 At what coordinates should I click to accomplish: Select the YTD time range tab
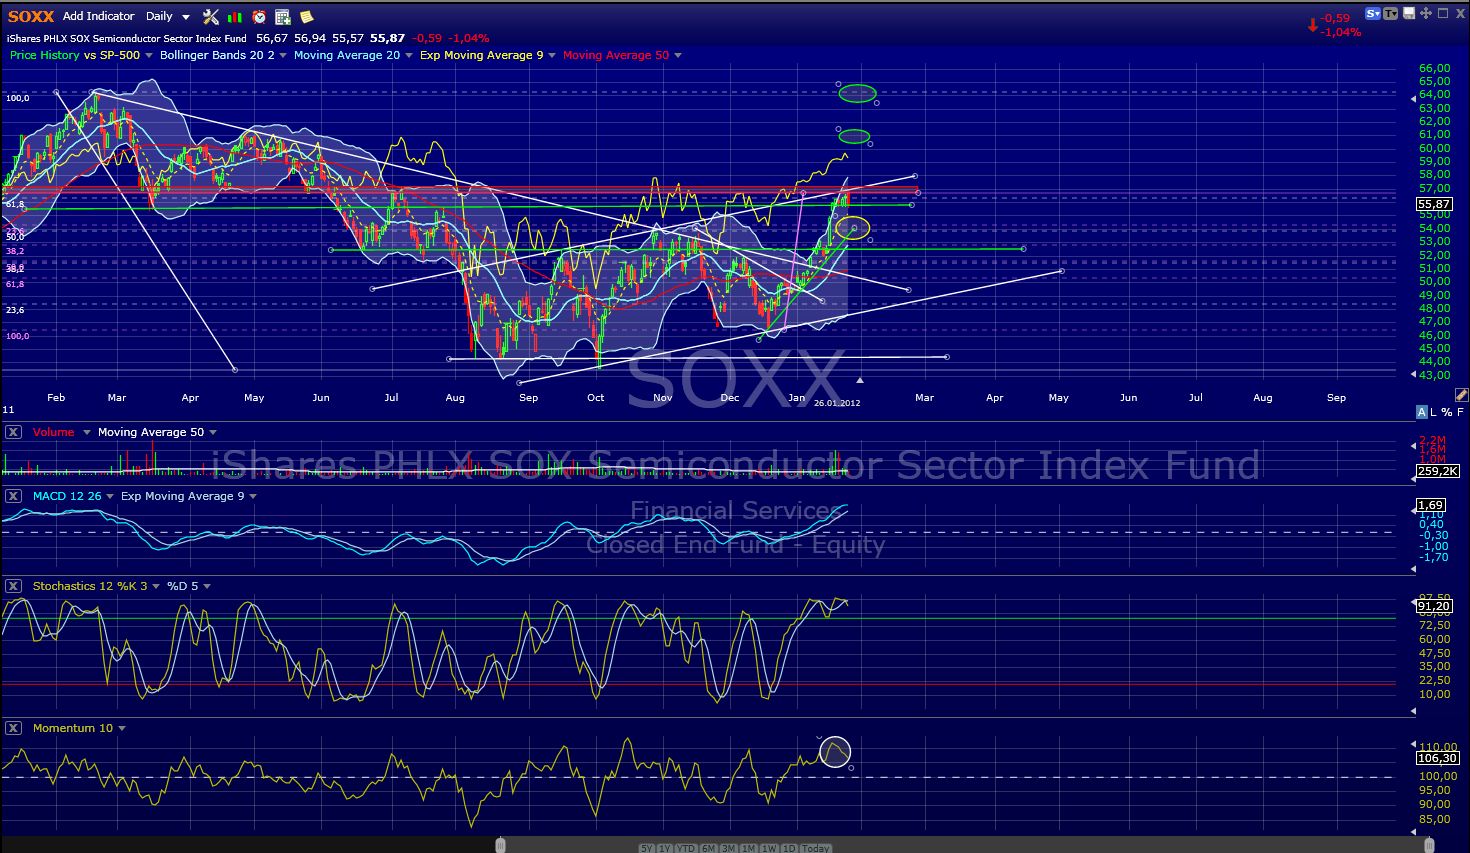[686, 848]
